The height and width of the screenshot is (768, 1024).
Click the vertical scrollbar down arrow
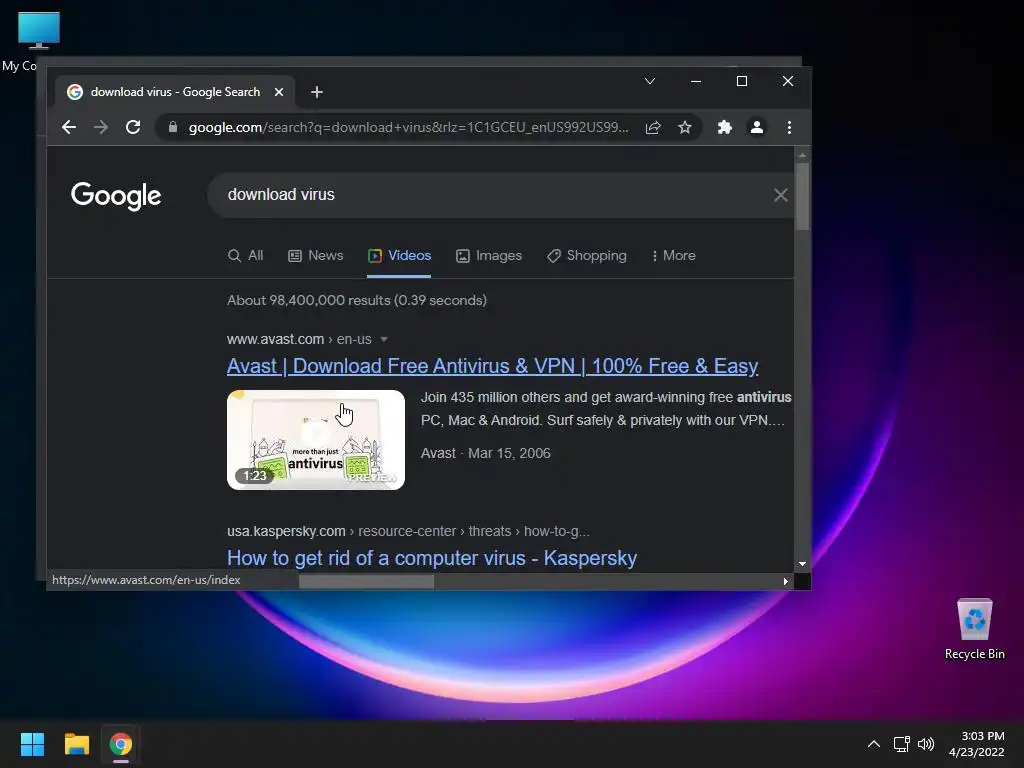803,564
